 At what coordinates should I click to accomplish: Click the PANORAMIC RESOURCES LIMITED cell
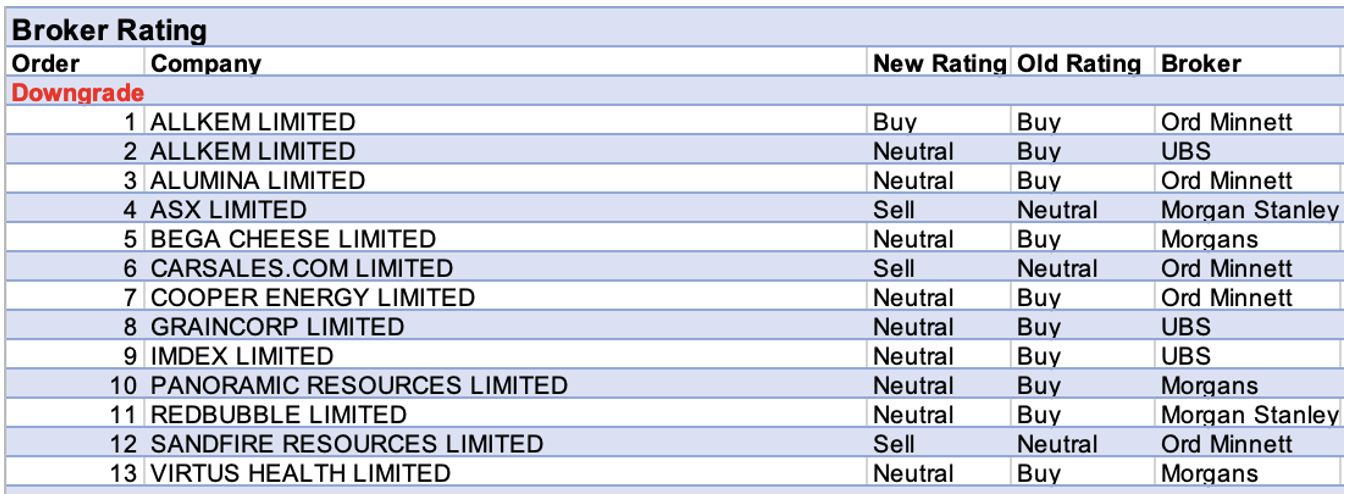tap(359, 386)
